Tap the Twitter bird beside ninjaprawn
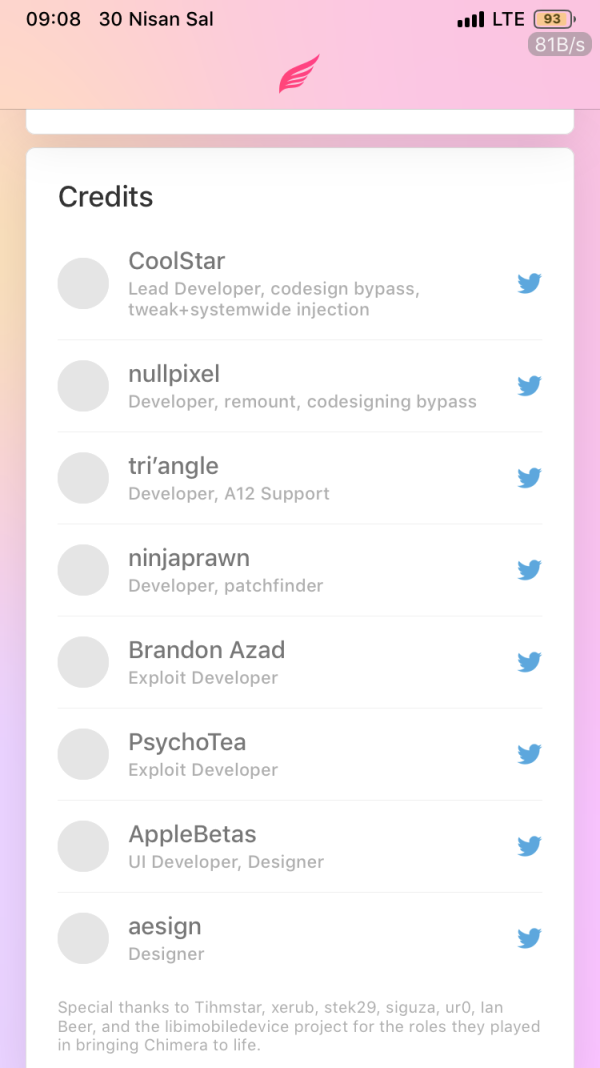Image resolution: width=600 pixels, height=1068 pixels. pyautogui.click(x=529, y=569)
